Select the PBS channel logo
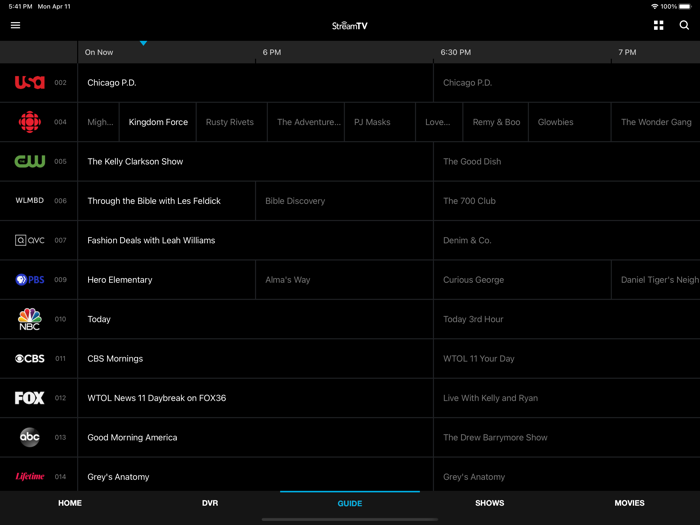 [29, 279]
